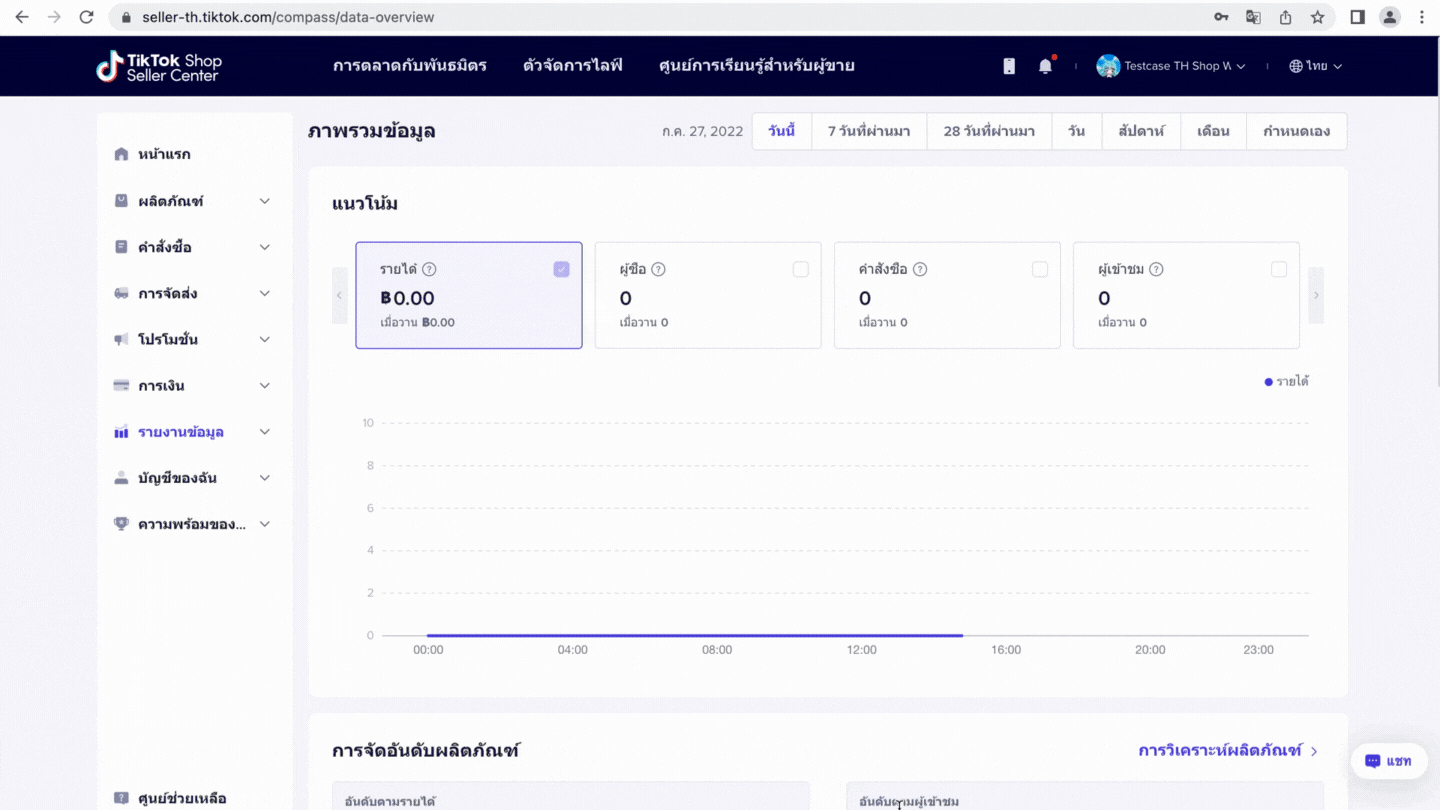This screenshot has width=1440, height=810.
Task: Click the TikTok Shop Seller Center logo
Action: (x=159, y=66)
